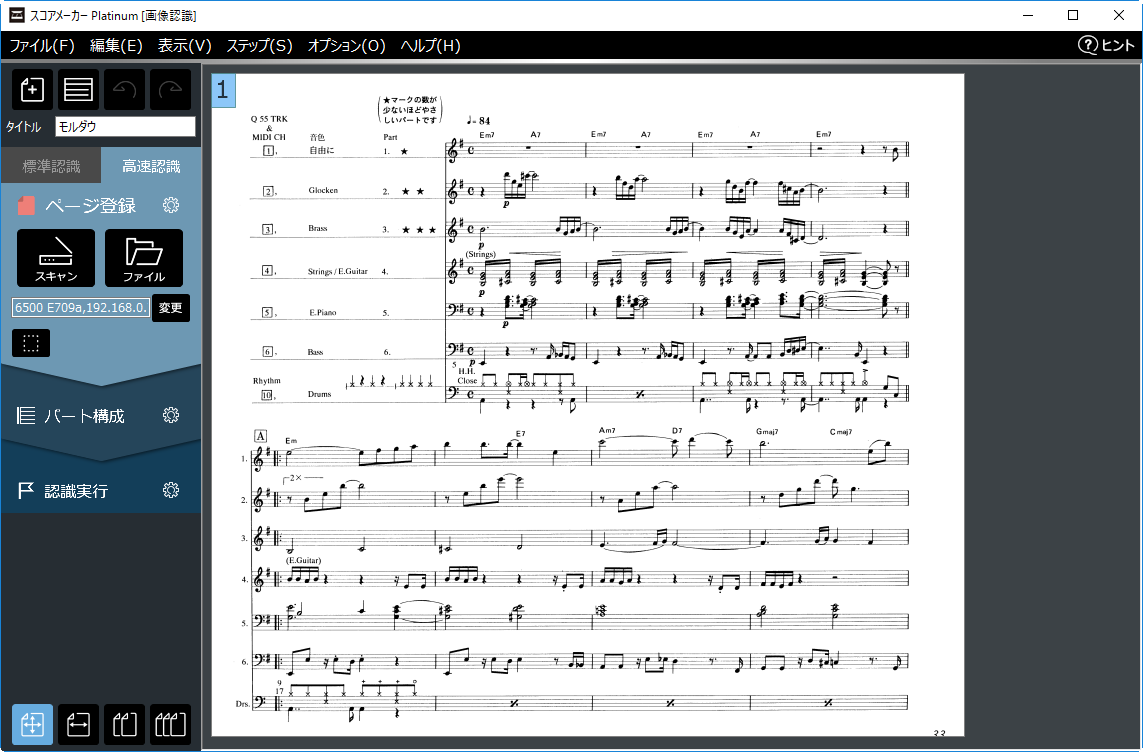The width and height of the screenshot is (1143, 752).
Task: Open settings gear beside 認識実行
Action: [x=171, y=490]
